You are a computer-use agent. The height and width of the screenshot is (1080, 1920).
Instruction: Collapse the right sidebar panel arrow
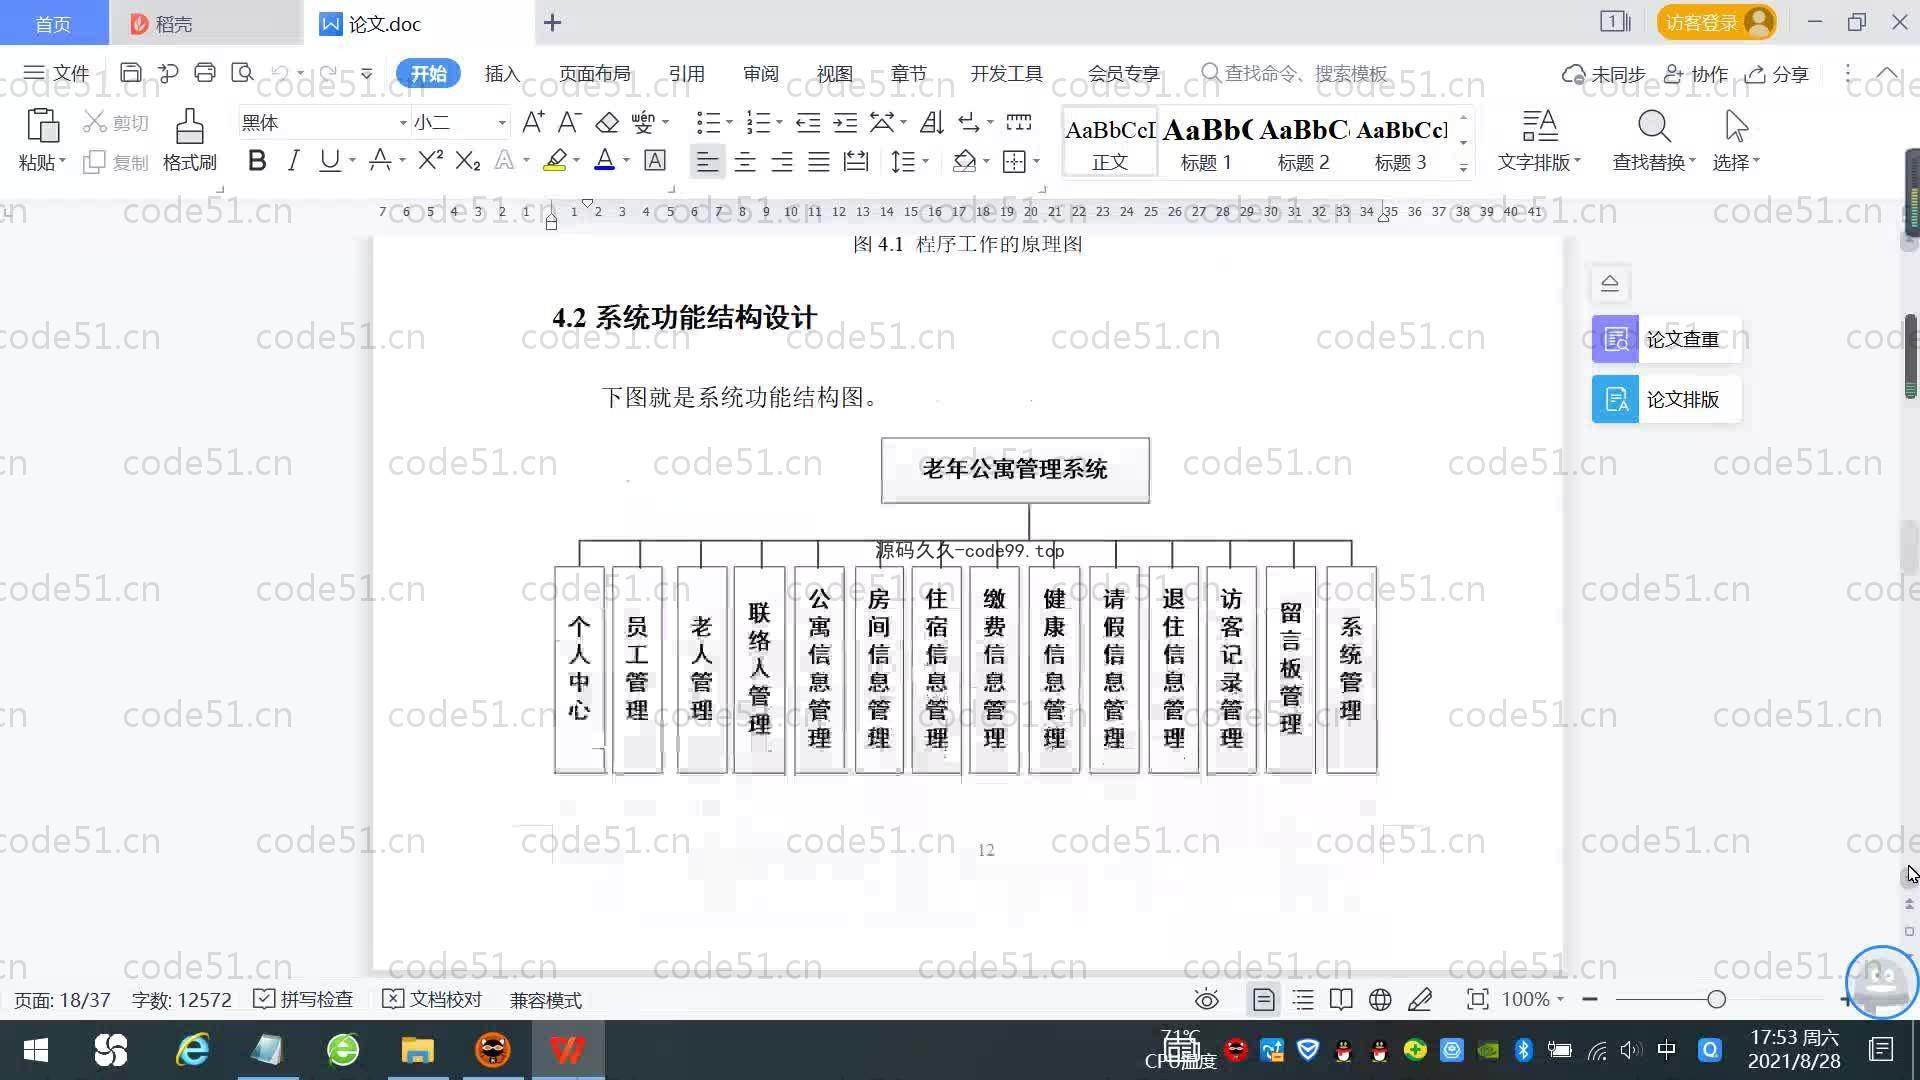click(x=1610, y=283)
